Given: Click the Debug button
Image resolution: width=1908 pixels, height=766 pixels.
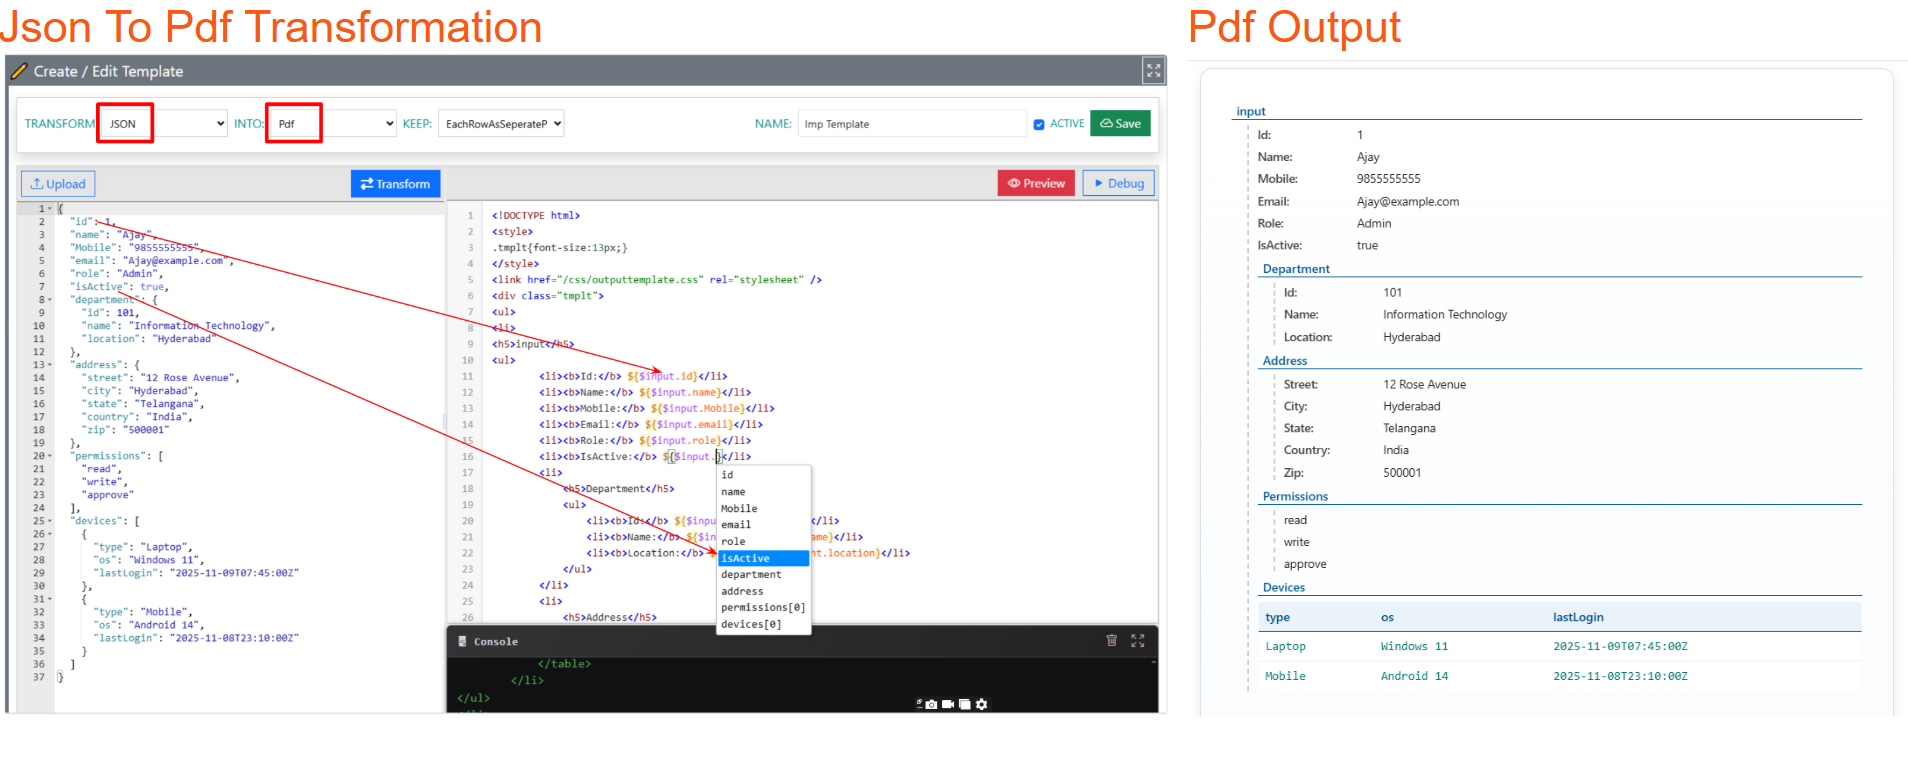Looking at the screenshot, I should [1118, 183].
